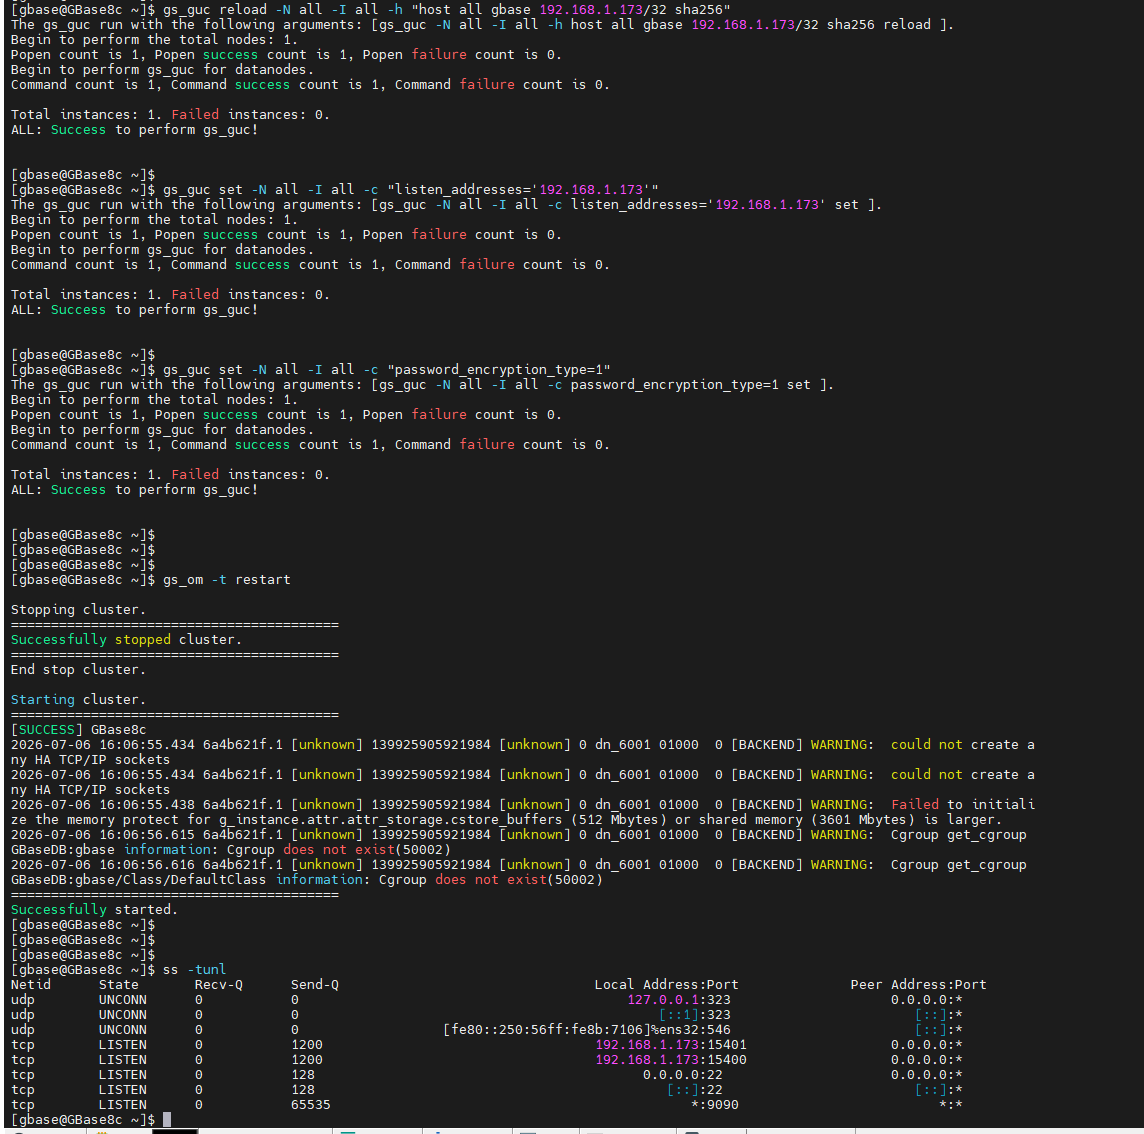This screenshot has width=1144, height=1134.
Task: Click the local address [::1]:323
Action: pyautogui.click(x=695, y=1015)
